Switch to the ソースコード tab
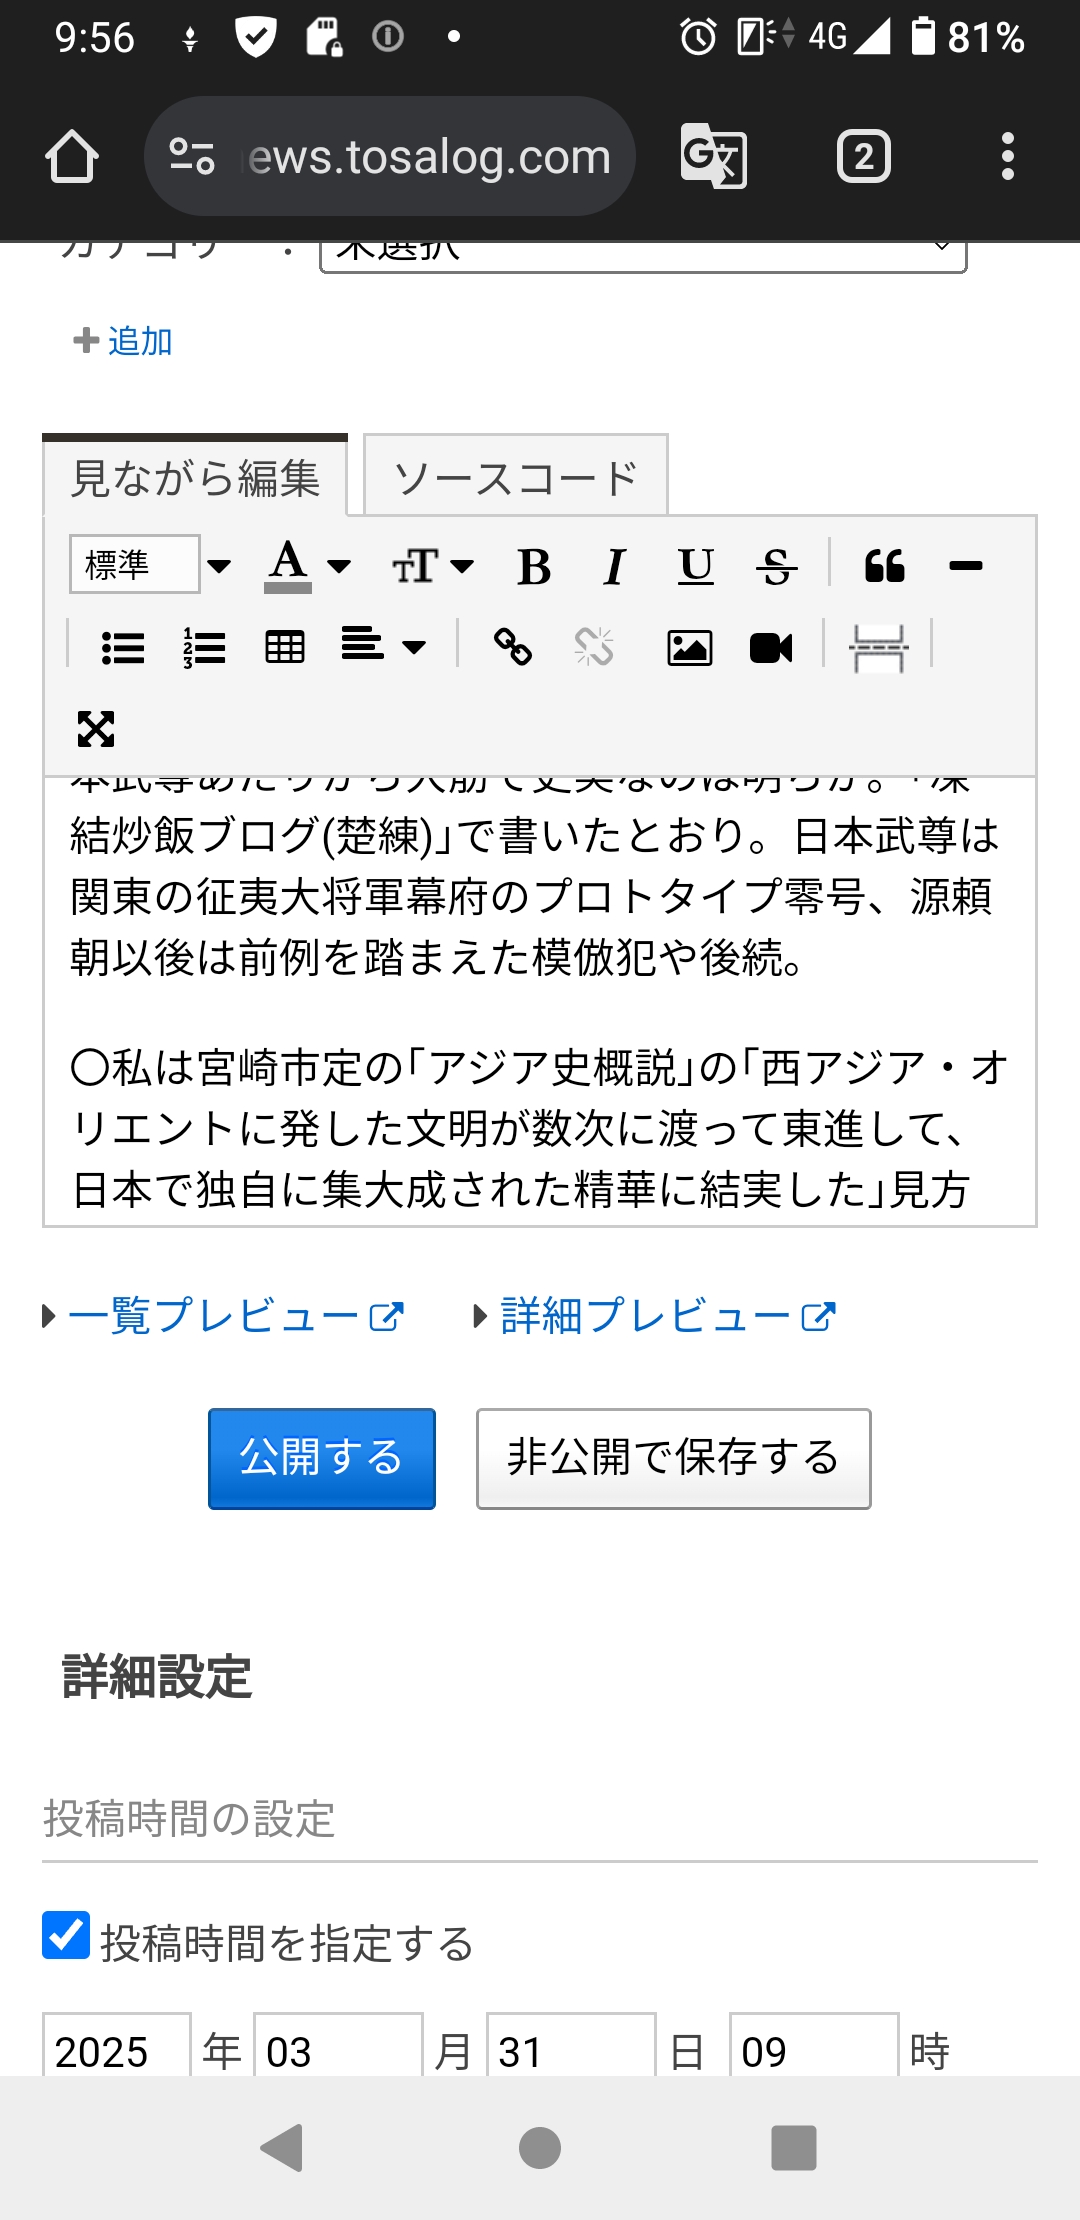The width and height of the screenshot is (1080, 2220). click(516, 477)
